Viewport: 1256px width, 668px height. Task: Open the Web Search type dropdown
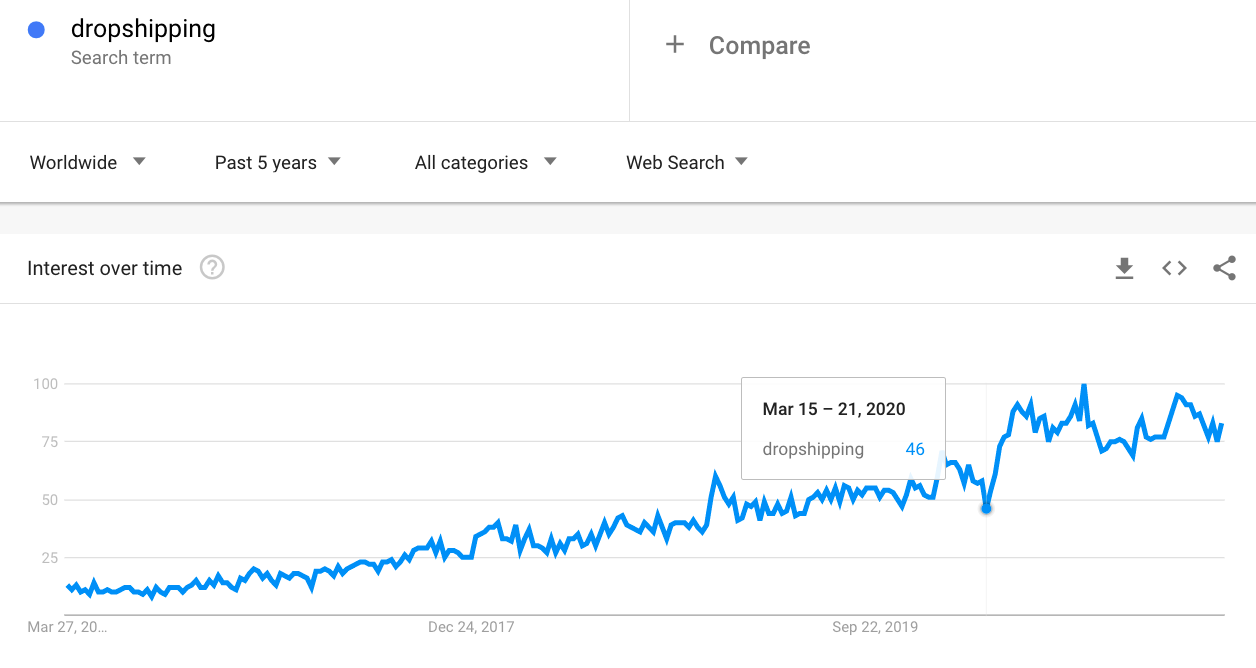(686, 162)
